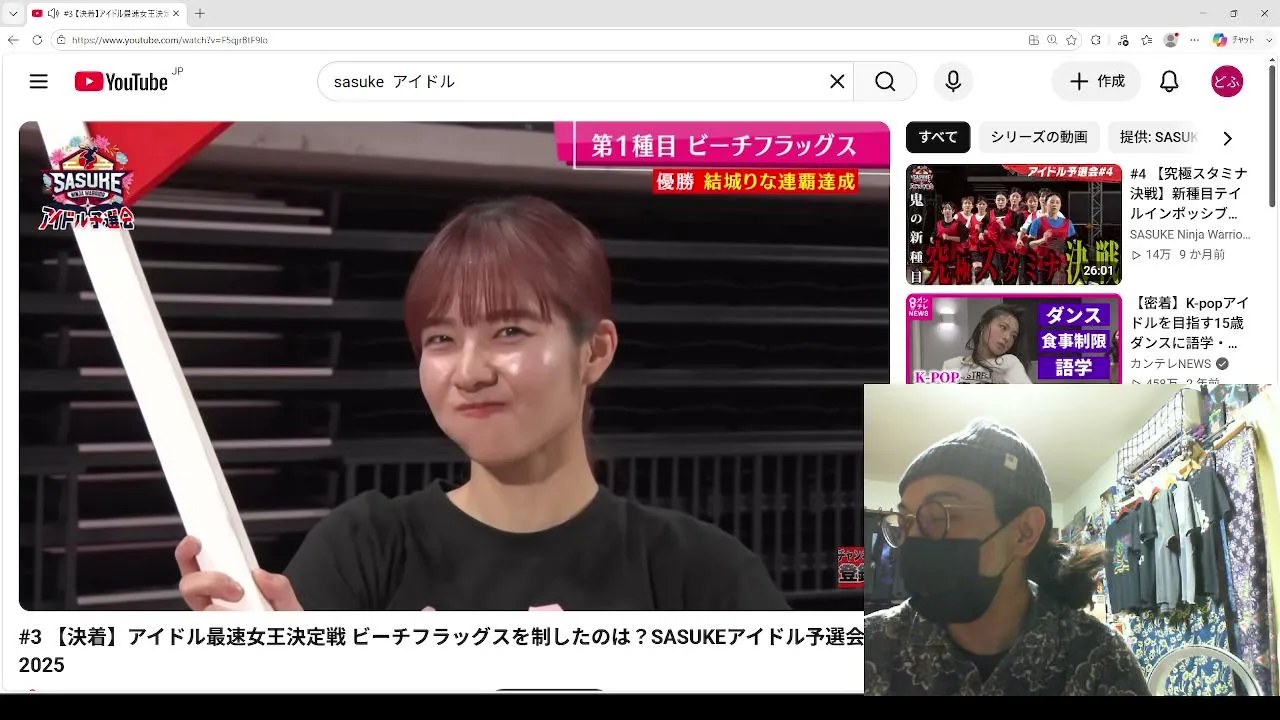Mute the tab via the speaker icon
The width and height of the screenshot is (1280, 720).
click(52, 14)
